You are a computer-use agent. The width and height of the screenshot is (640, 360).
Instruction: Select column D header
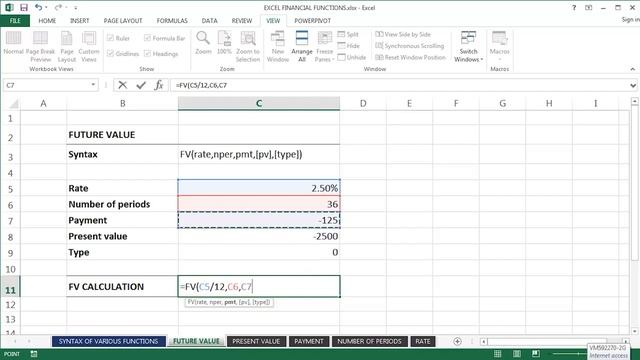tap(363, 104)
